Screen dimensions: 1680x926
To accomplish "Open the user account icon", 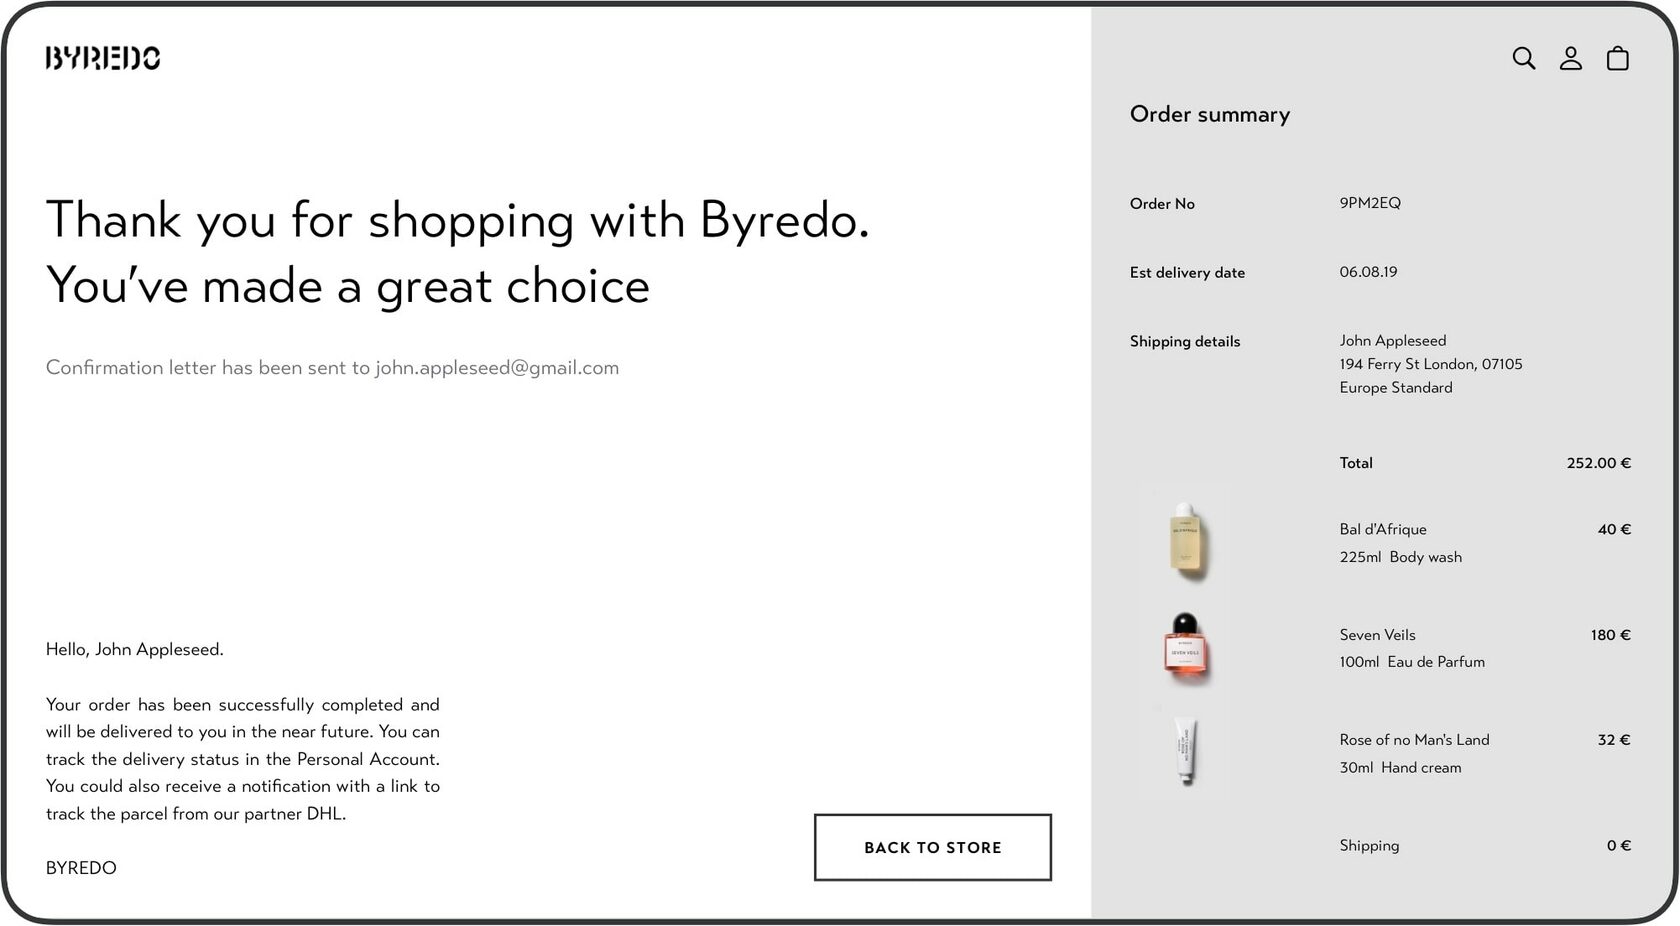I will coord(1570,58).
